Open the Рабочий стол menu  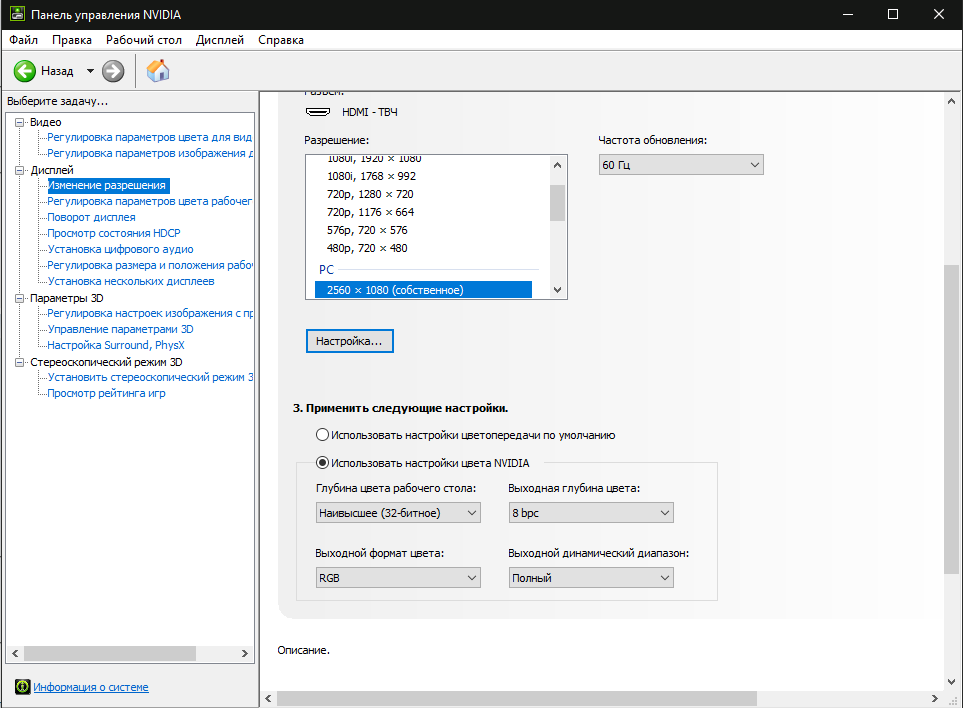[144, 40]
